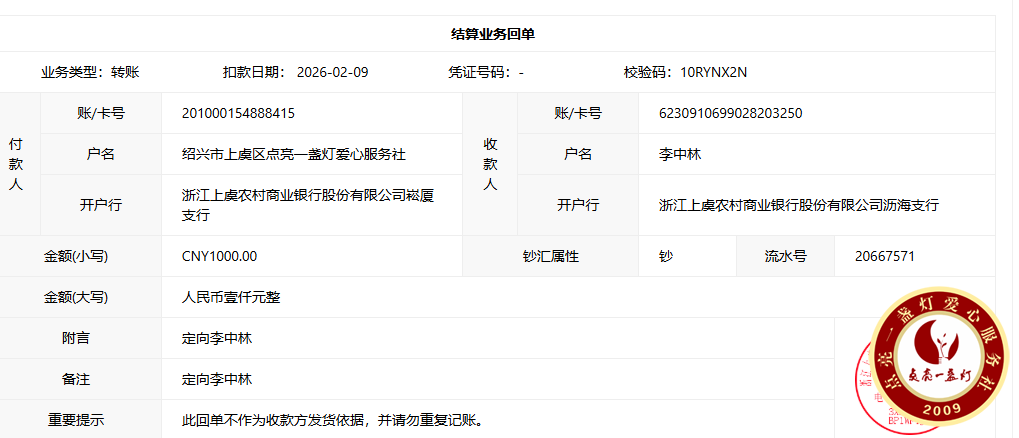The height and width of the screenshot is (438, 1019).
Task: Click the deduction date 2026-02-09
Action: tap(333, 72)
